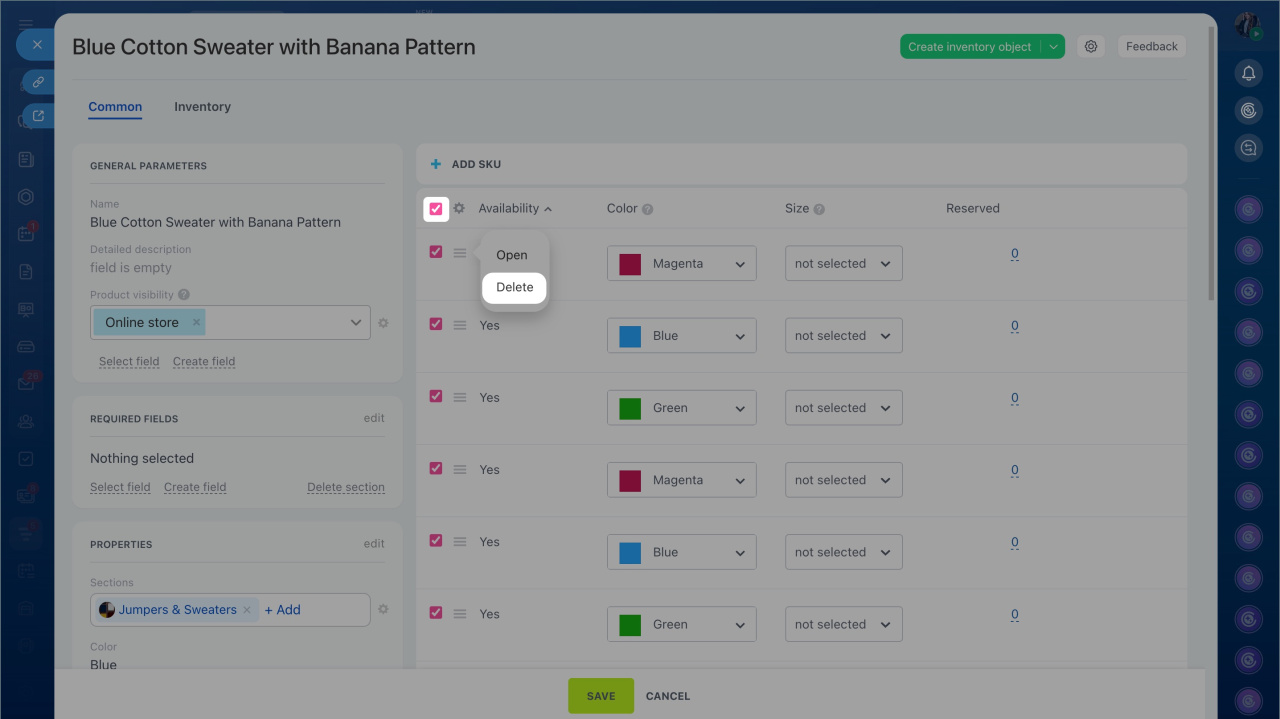1280x719 pixels.
Task: Remove the Online store tag with its X
Action: pyautogui.click(x=197, y=323)
